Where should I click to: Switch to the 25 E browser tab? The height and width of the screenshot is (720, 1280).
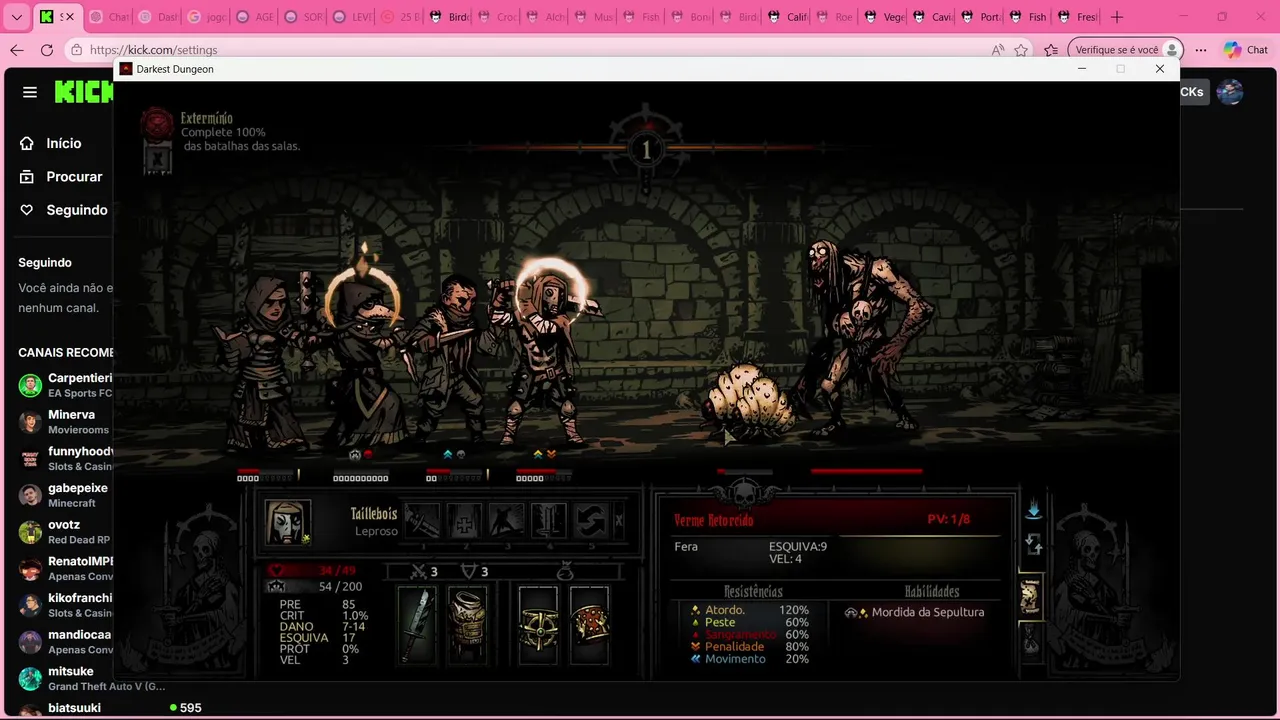pos(402,17)
